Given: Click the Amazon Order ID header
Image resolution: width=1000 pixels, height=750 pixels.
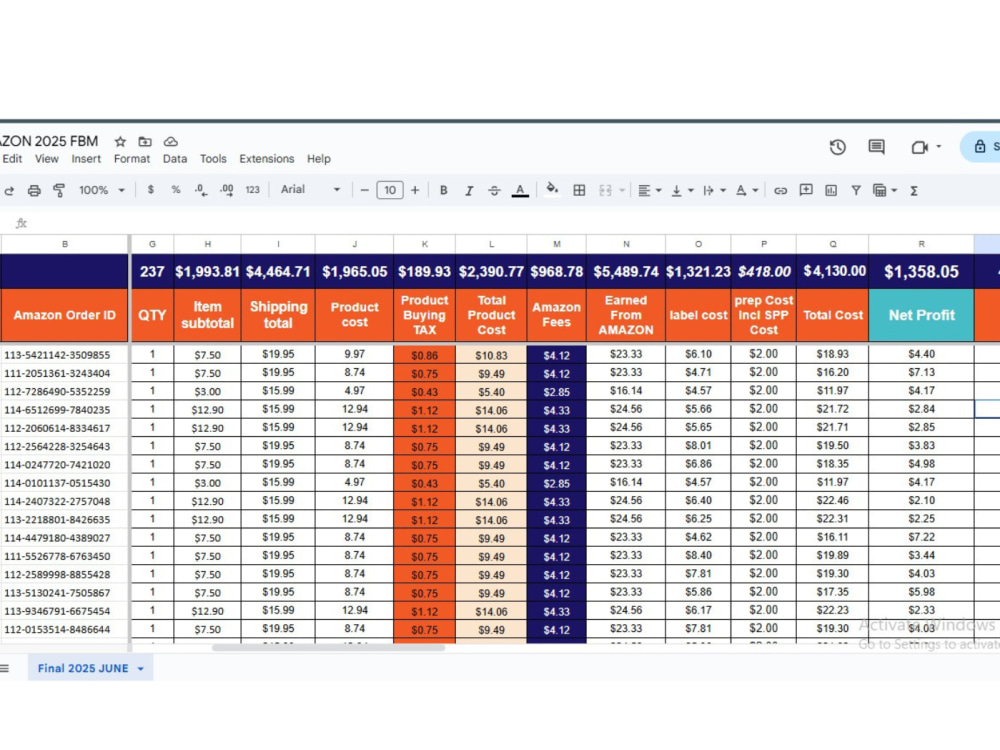Looking at the screenshot, I should 64,315.
